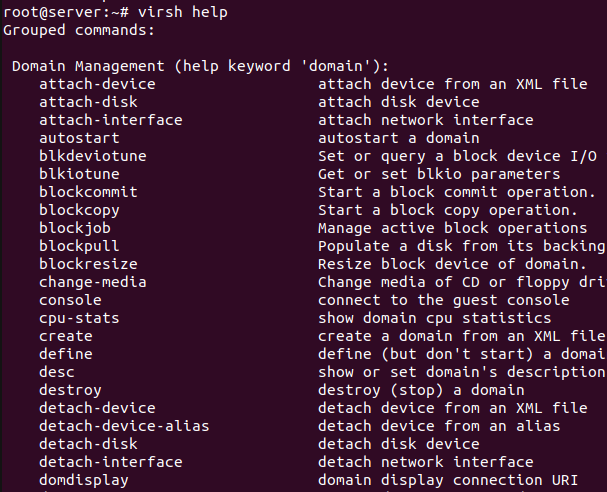Click the domdisplay command name
This screenshot has height=492, width=607.
[84, 480]
